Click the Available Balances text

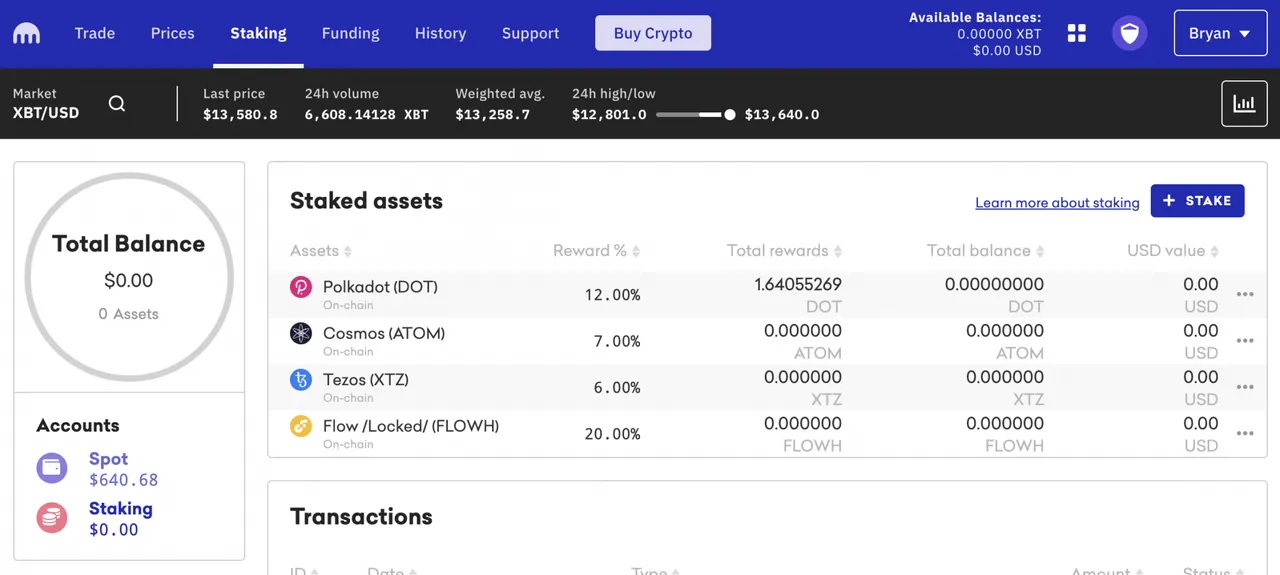tap(975, 17)
